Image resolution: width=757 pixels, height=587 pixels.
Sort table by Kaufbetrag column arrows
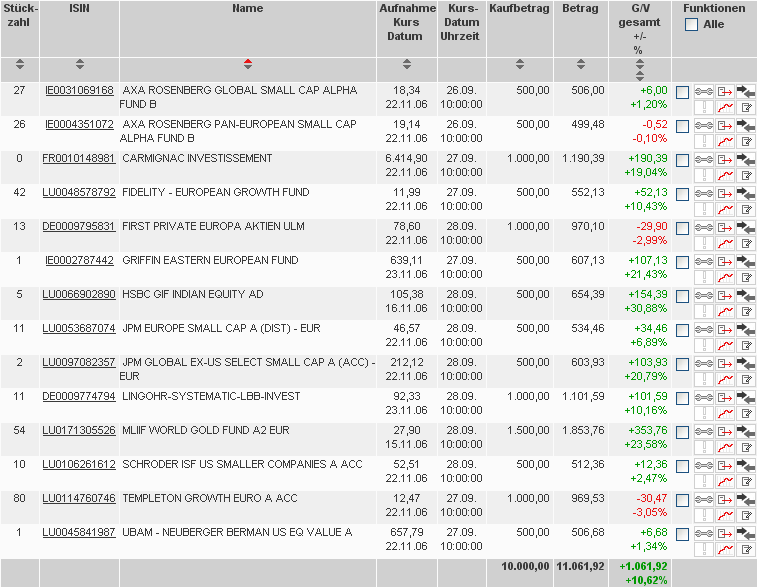pos(519,64)
